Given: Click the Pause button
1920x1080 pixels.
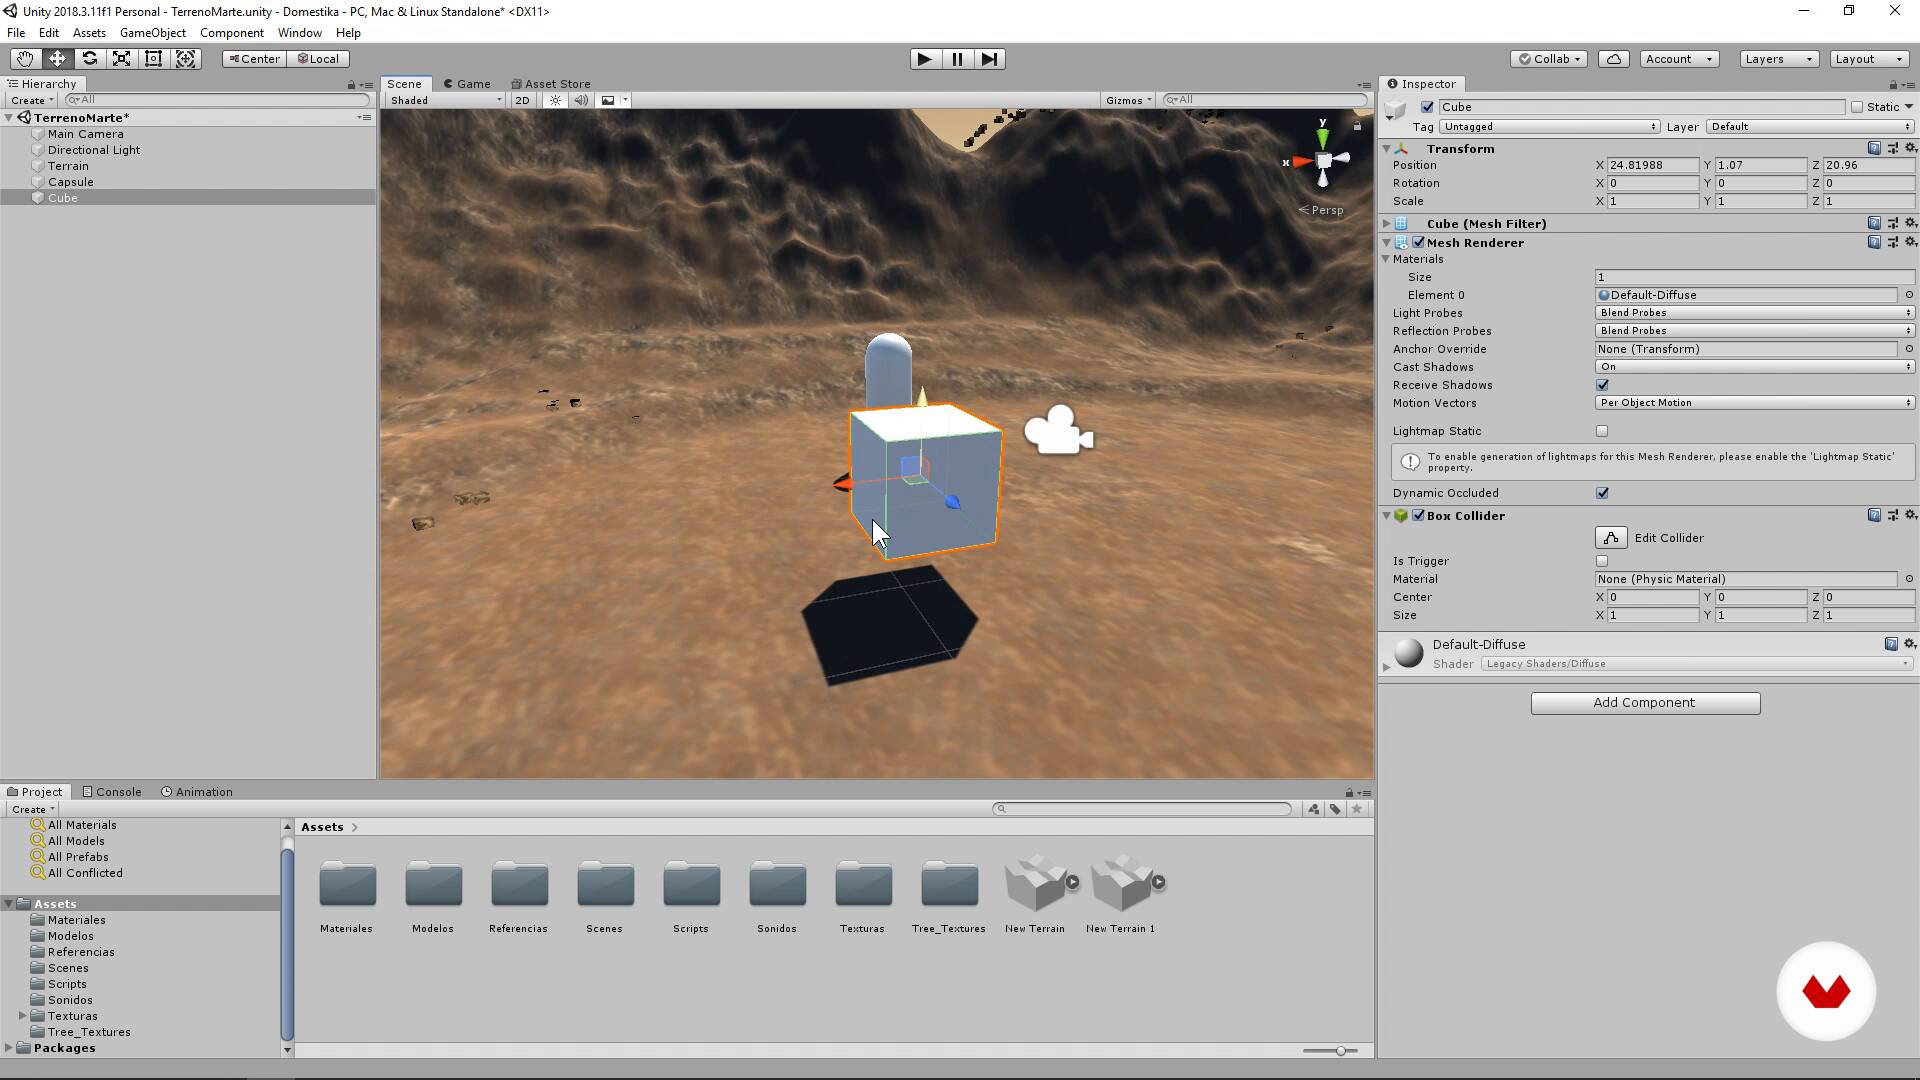Looking at the screenshot, I should point(957,59).
